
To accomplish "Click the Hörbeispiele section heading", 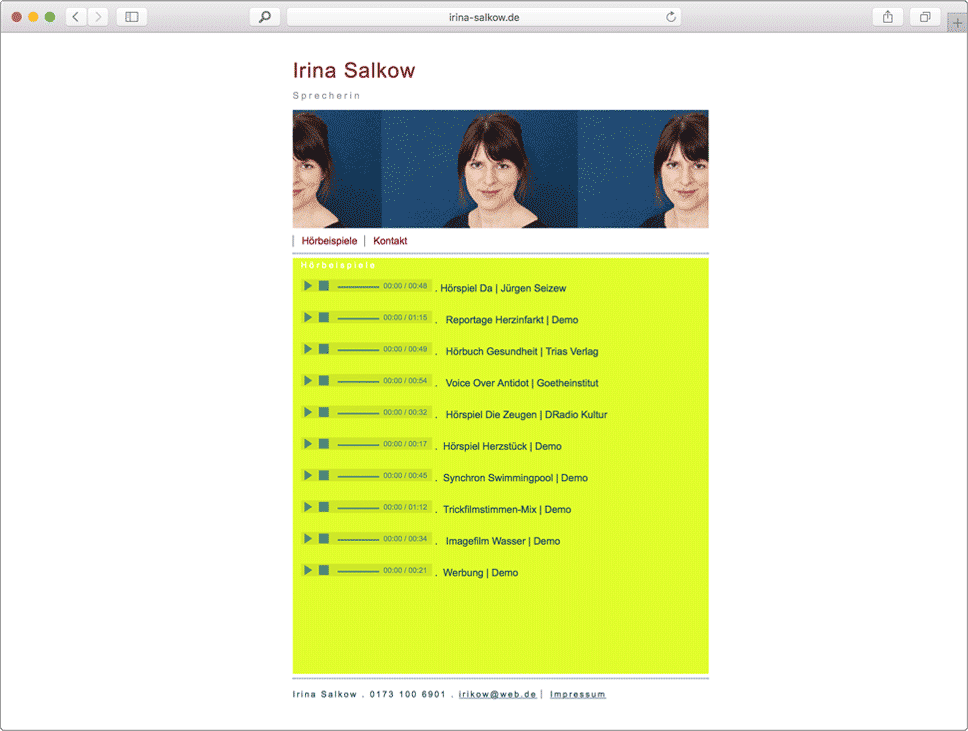I will (338, 265).
